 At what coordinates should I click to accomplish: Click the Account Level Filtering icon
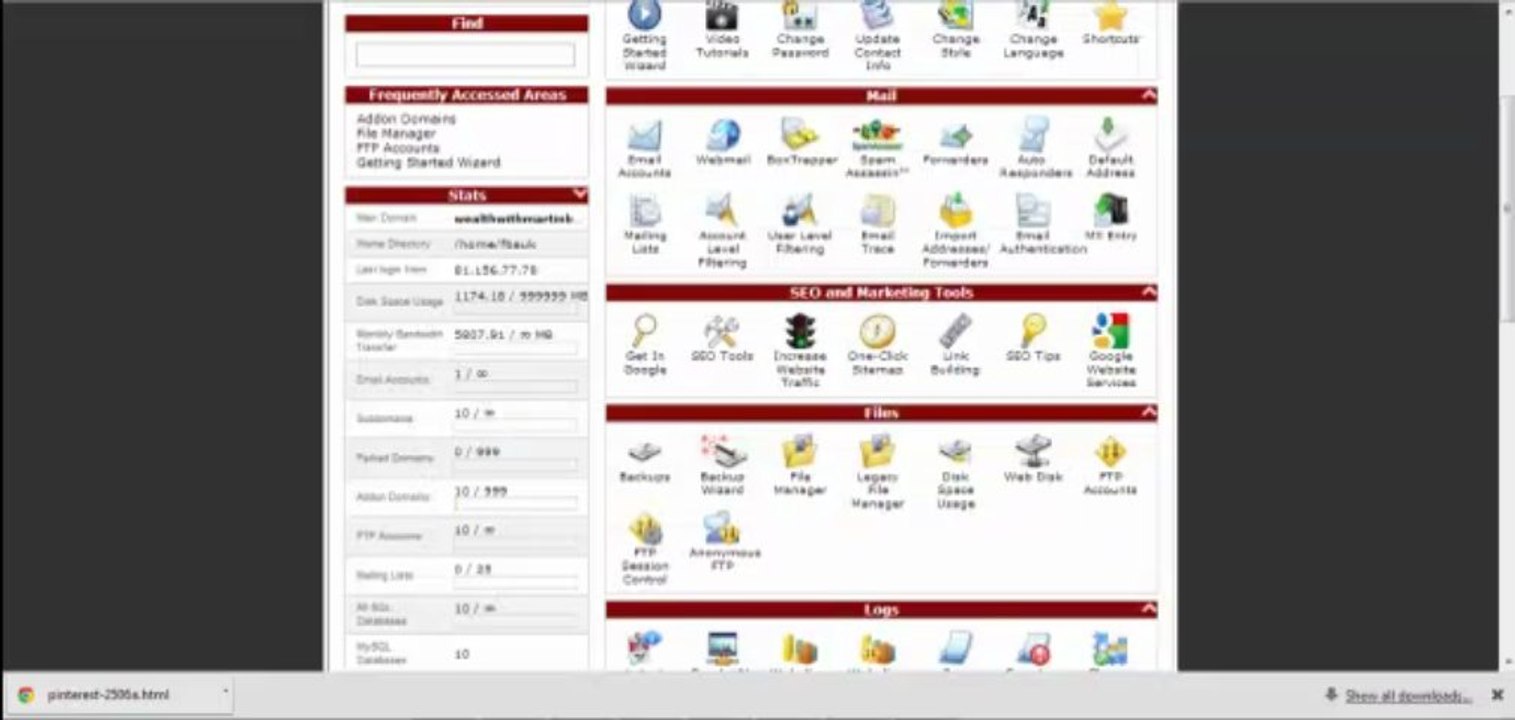pyautogui.click(x=722, y=211)
